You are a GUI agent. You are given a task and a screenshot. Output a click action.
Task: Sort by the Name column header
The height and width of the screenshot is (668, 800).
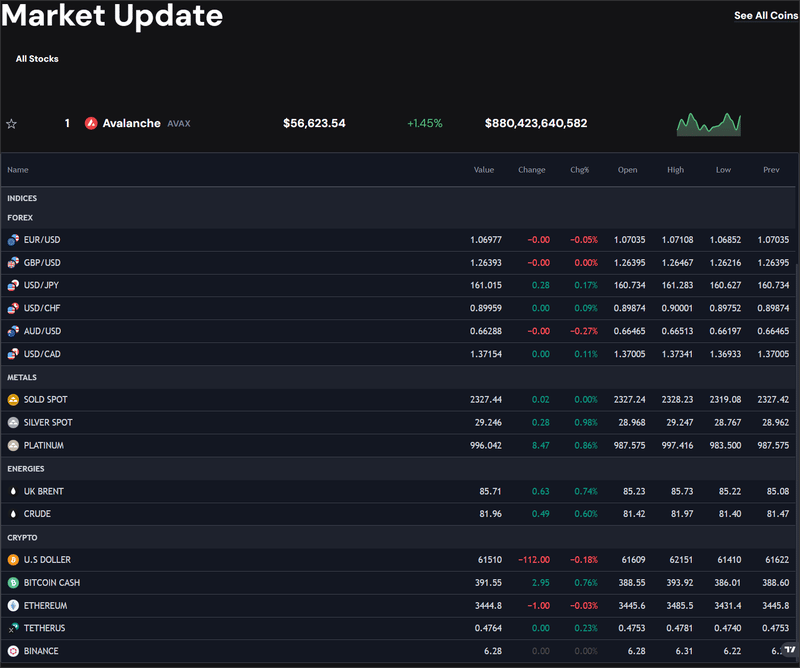coord(18,170)
